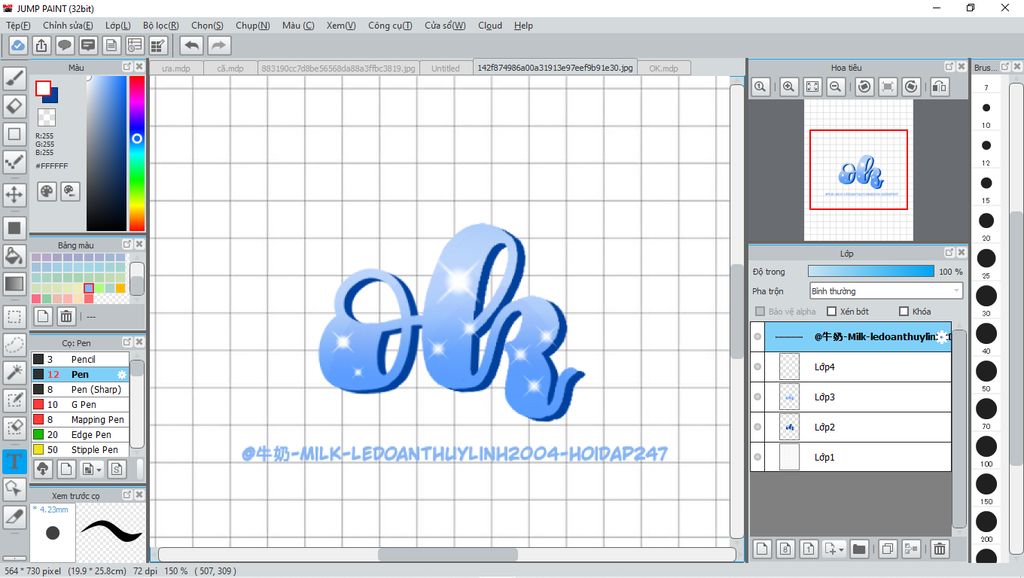Screen dimensions: 1024x578
Task: Click the foreground white color swatch
Action: (43, 88)
